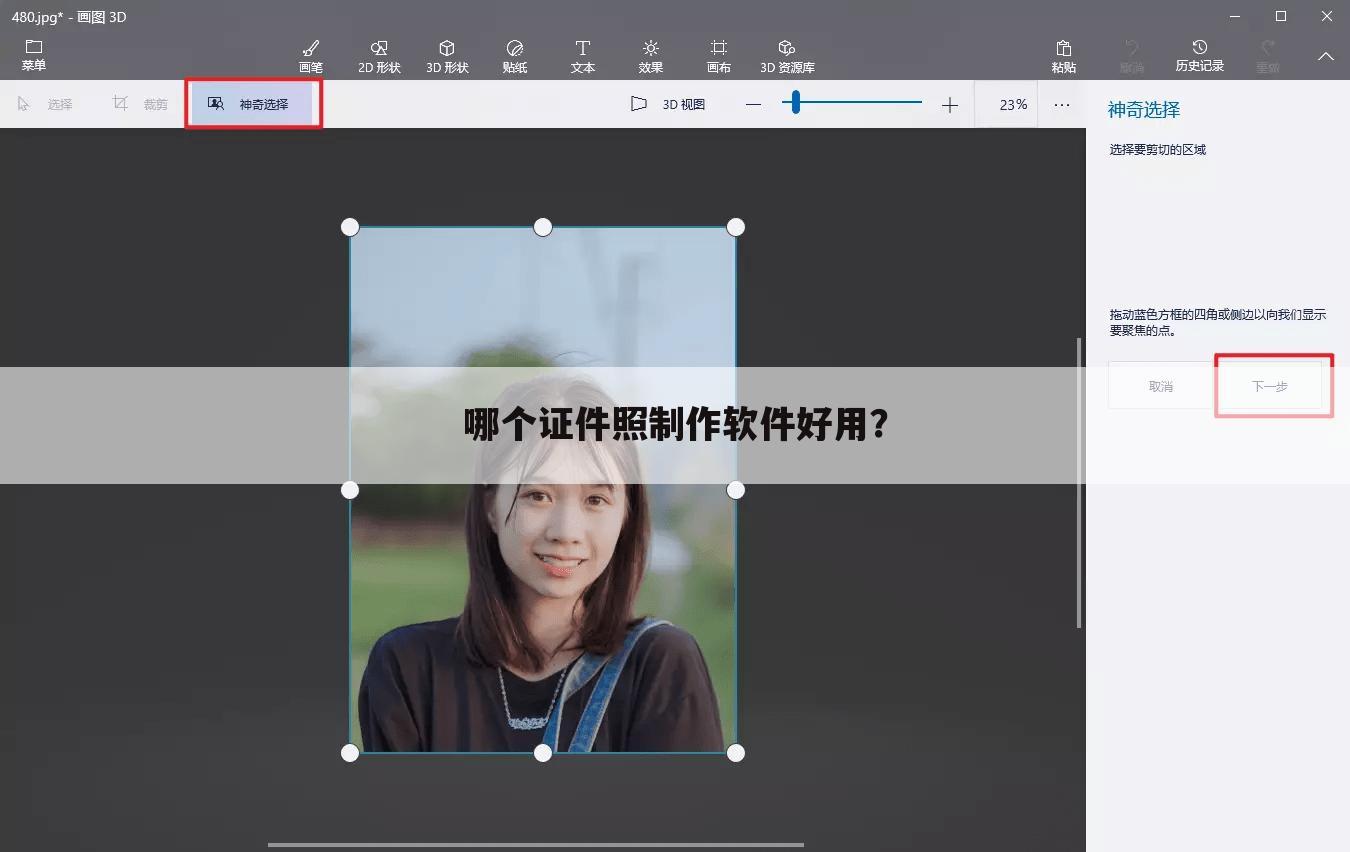The width and height of the screenshot is (1350, 852).
Task: Maximize the 画图 3D window
Action: [1281, 16]
